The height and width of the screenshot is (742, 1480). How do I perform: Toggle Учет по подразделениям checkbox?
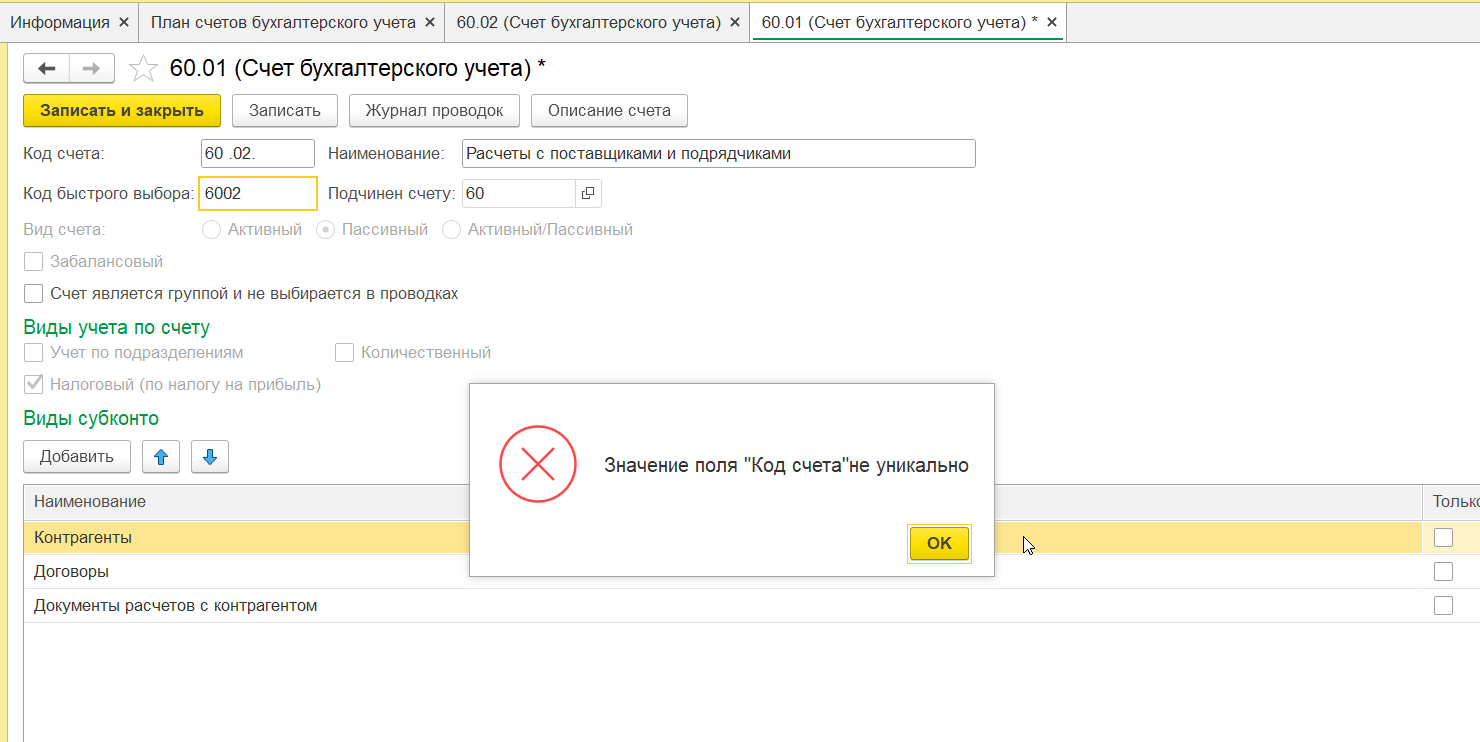click(x=34, y=353)
